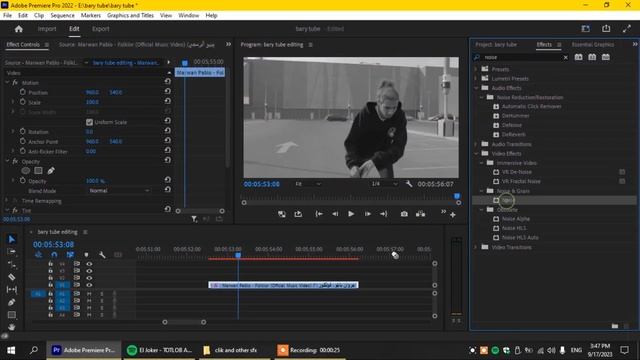
Task: Toggle animation stopwatch for Position
Action: tap(22, 92)
